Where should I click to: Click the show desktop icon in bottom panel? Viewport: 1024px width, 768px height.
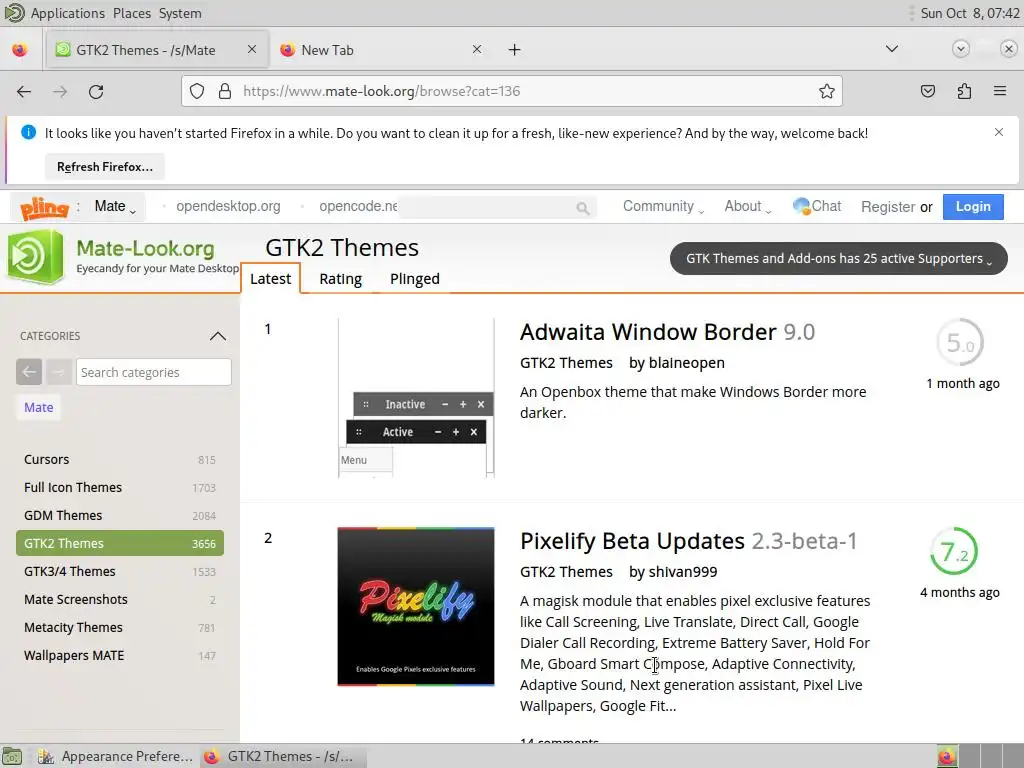tap(12, 756)
